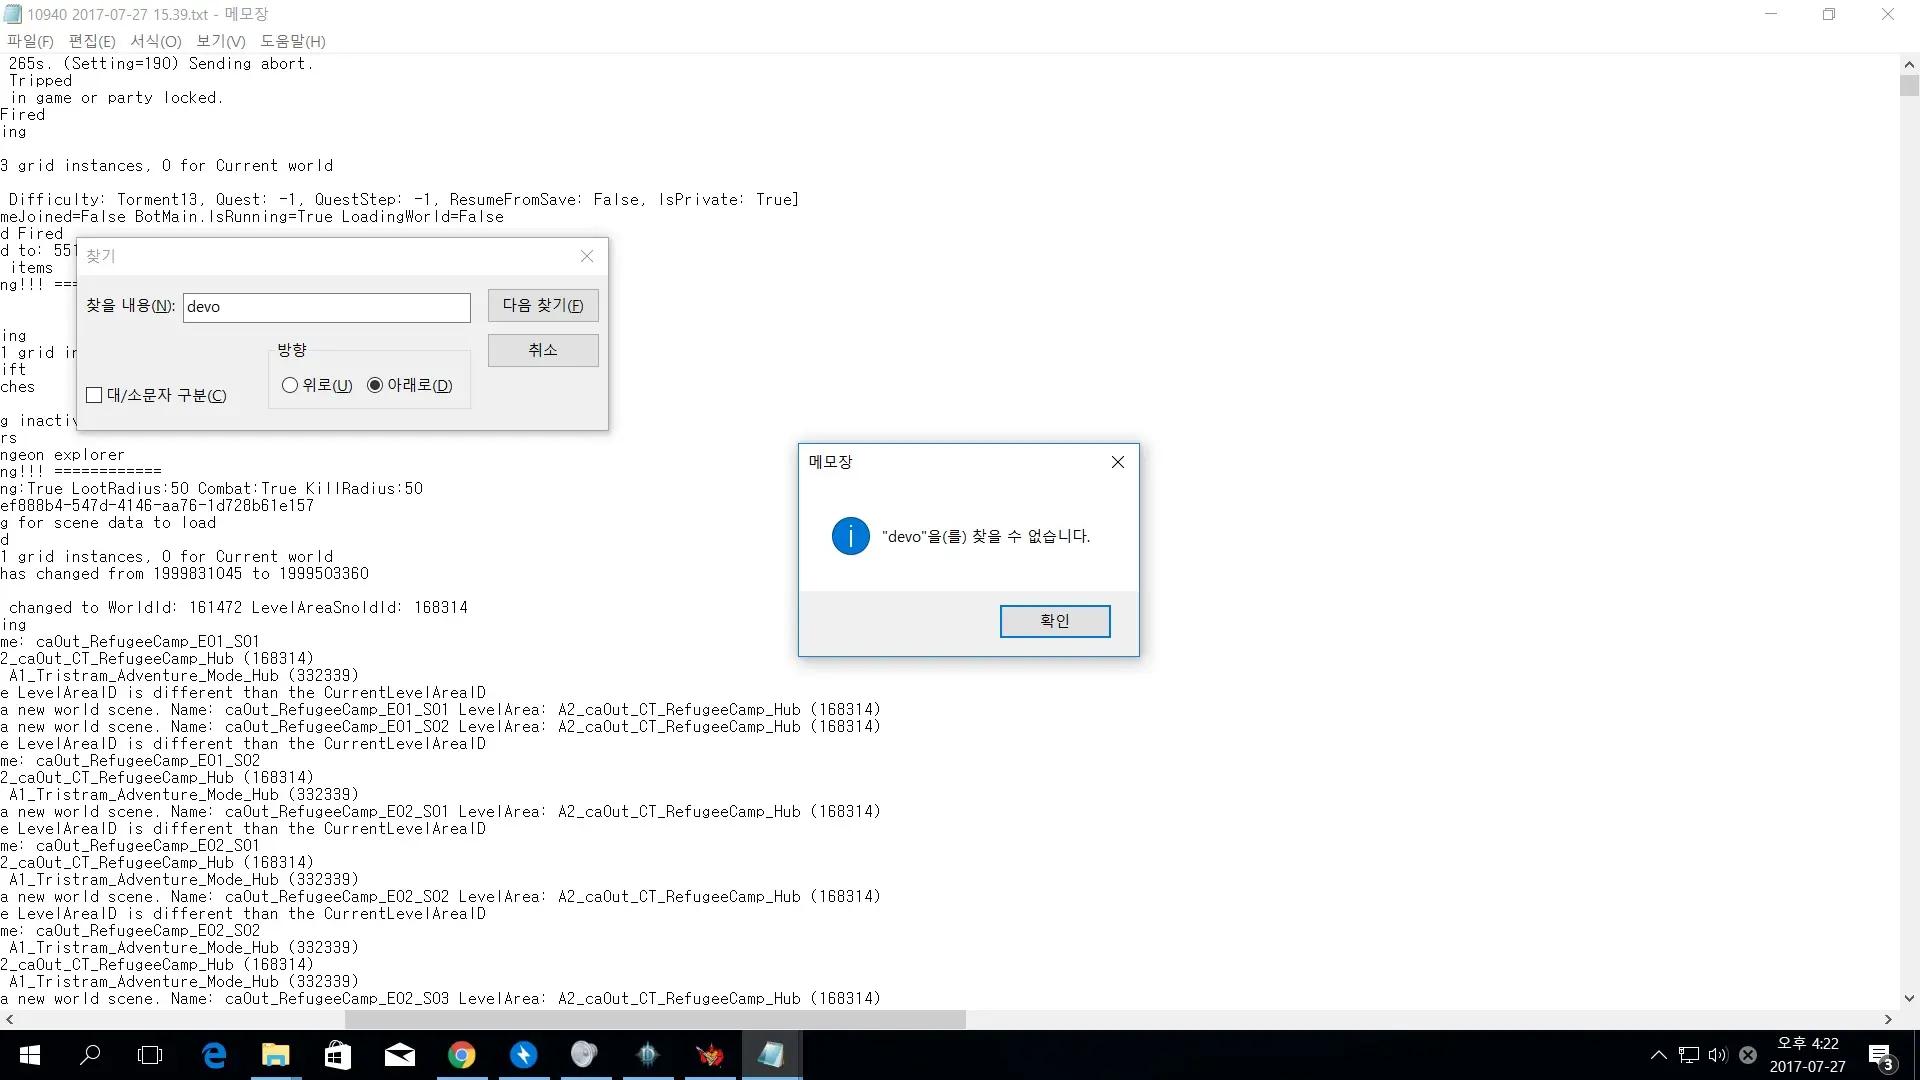Click the 찾을 내용 search text field
The width and height of the screenshot is (1920, 1080).
[326, 307]
